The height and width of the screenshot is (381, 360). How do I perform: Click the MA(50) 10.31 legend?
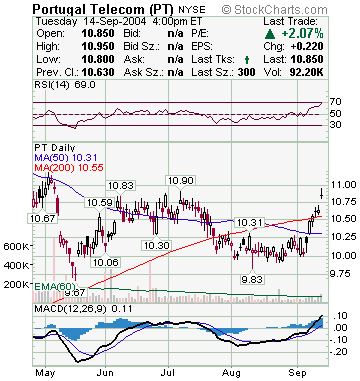click(x=66, y=158)
